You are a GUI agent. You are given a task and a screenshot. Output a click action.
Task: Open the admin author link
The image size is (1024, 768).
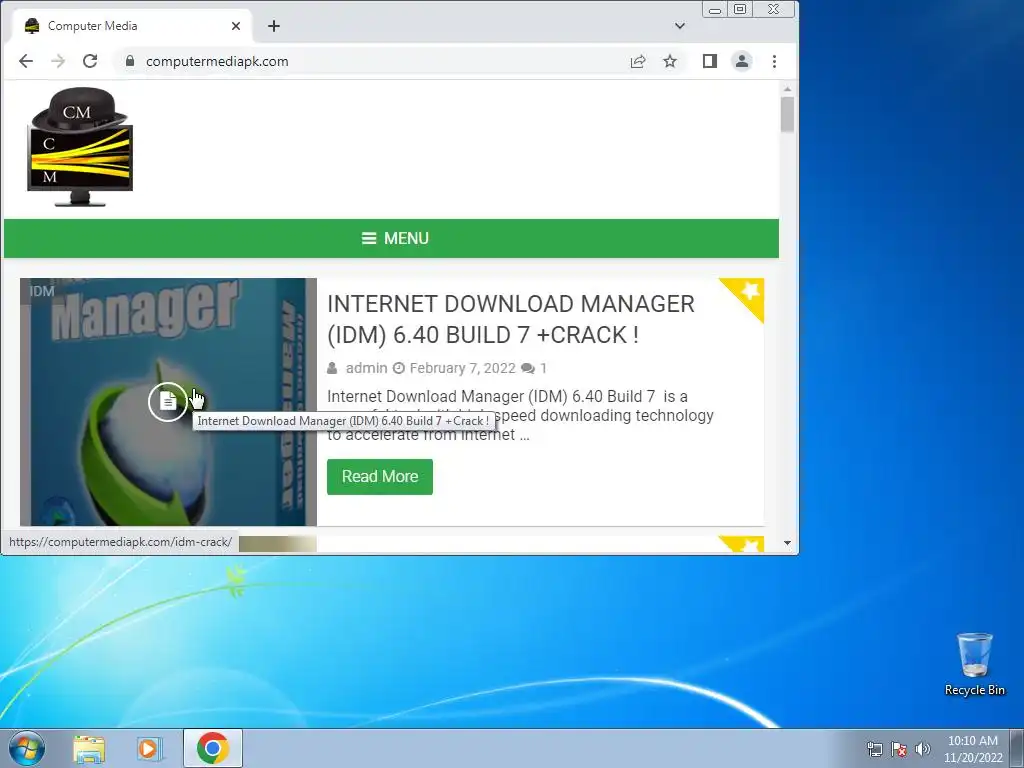[366, 368]
